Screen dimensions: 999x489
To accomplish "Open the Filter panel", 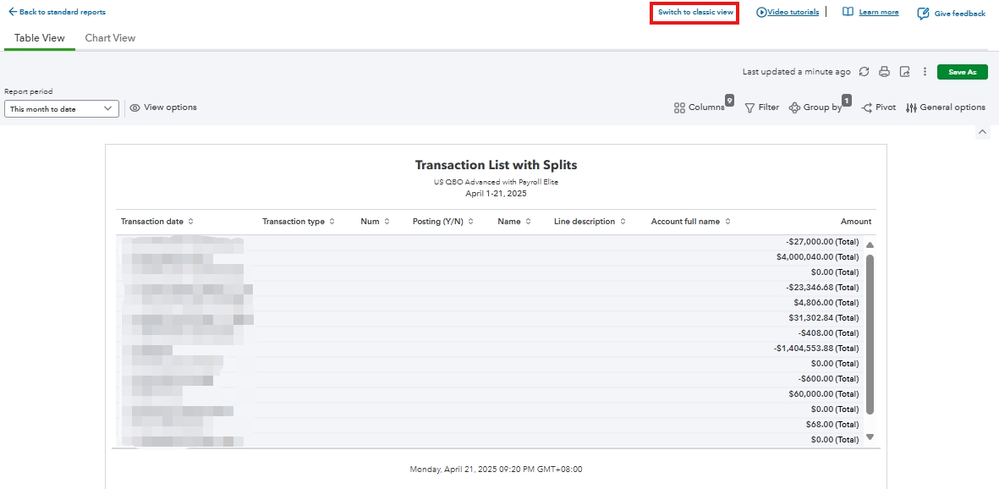I will [x=762, y=107].
